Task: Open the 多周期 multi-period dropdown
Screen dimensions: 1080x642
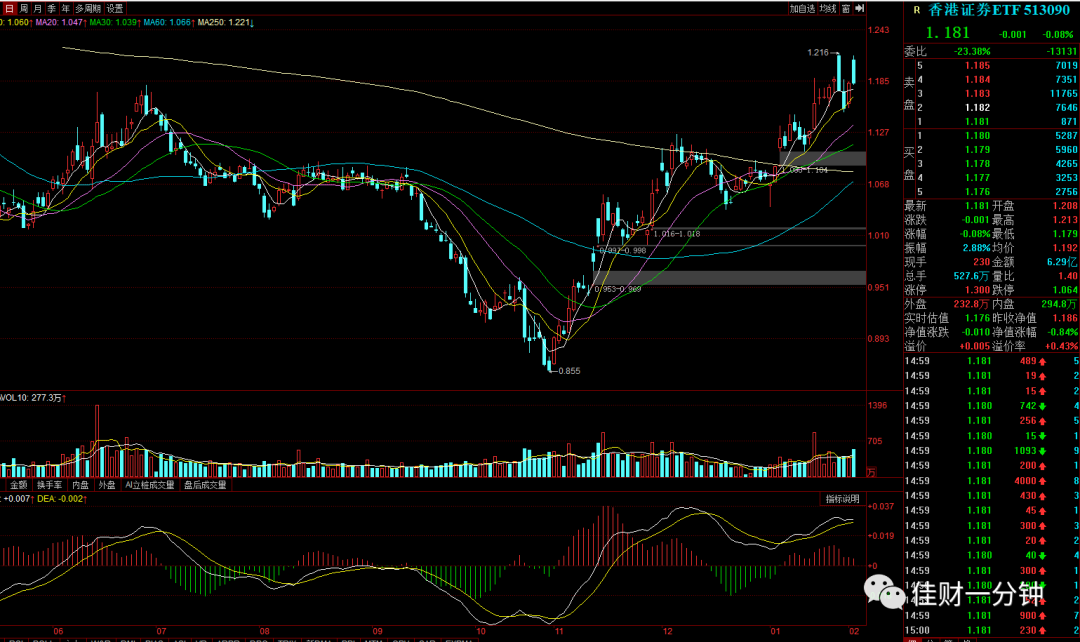Action: point(88,8)
